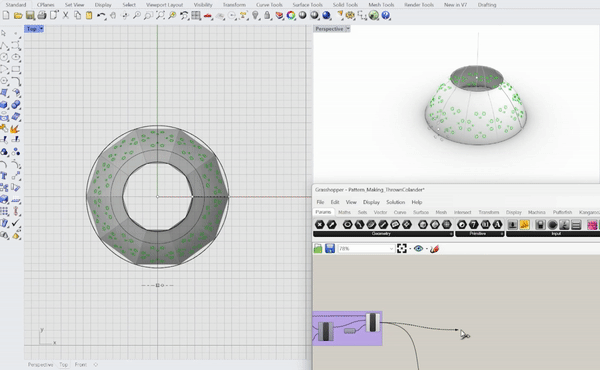Open dropdown arrow beside Grasshopper zoom extents
The width and height of the screenshot is (600, 370).
pyautogui.click(x=410, y=249)
